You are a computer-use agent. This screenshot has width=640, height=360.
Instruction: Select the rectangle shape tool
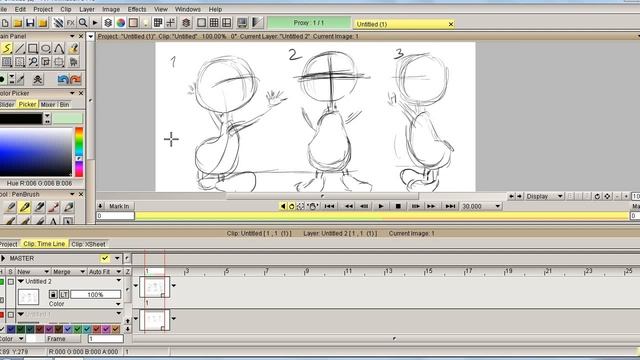tap(33, 49)
